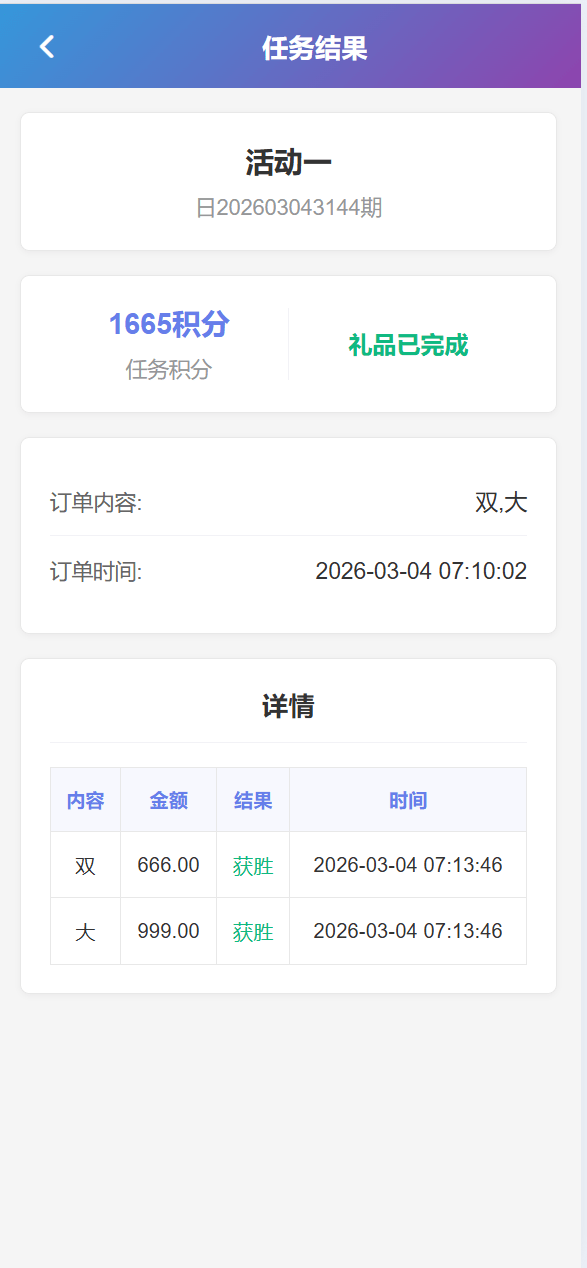
Task: Click the 内容 column header
Action: [x=85, y=800]
